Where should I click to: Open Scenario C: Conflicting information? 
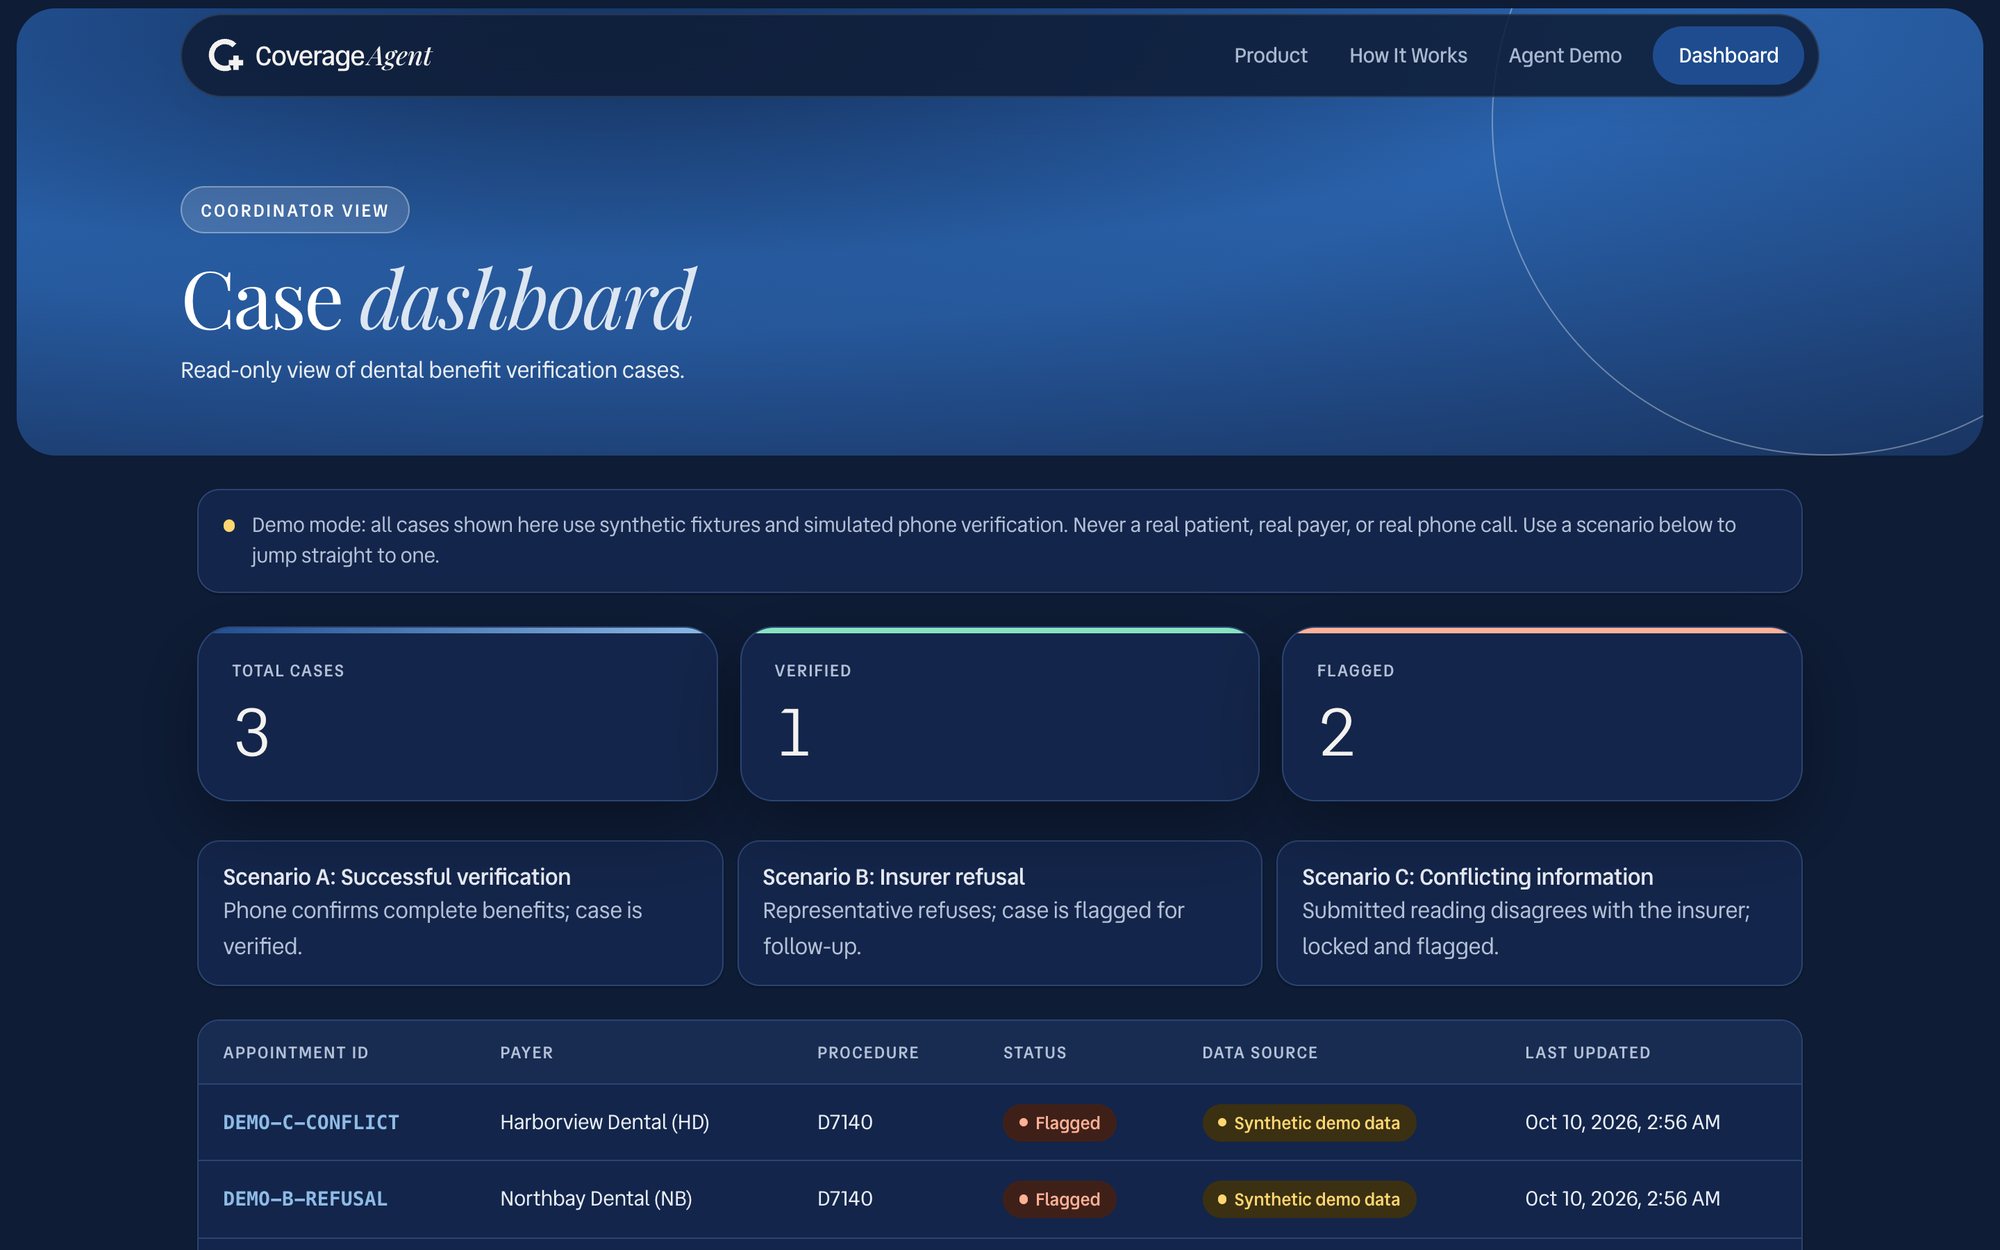click(x=1539, y=913)
